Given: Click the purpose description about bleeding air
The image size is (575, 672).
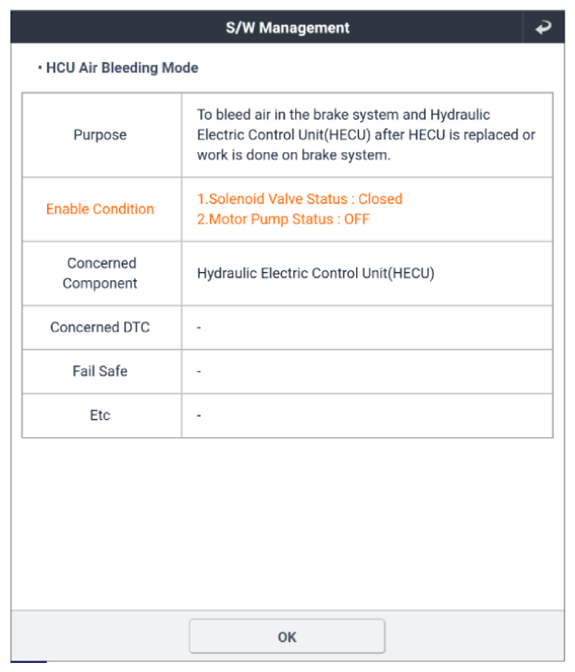Looking at the screenshot, I should pyautogui.click(x=366, y=135).
